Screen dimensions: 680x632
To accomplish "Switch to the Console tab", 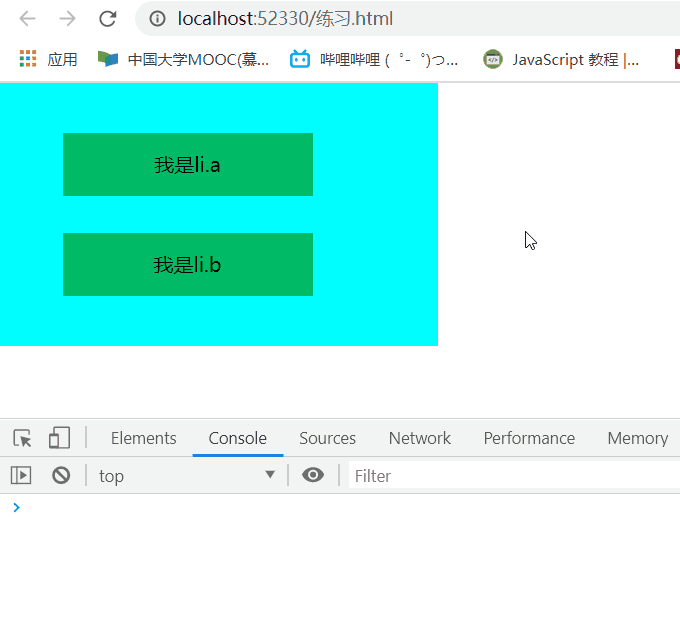I will (x=238, y=438).
